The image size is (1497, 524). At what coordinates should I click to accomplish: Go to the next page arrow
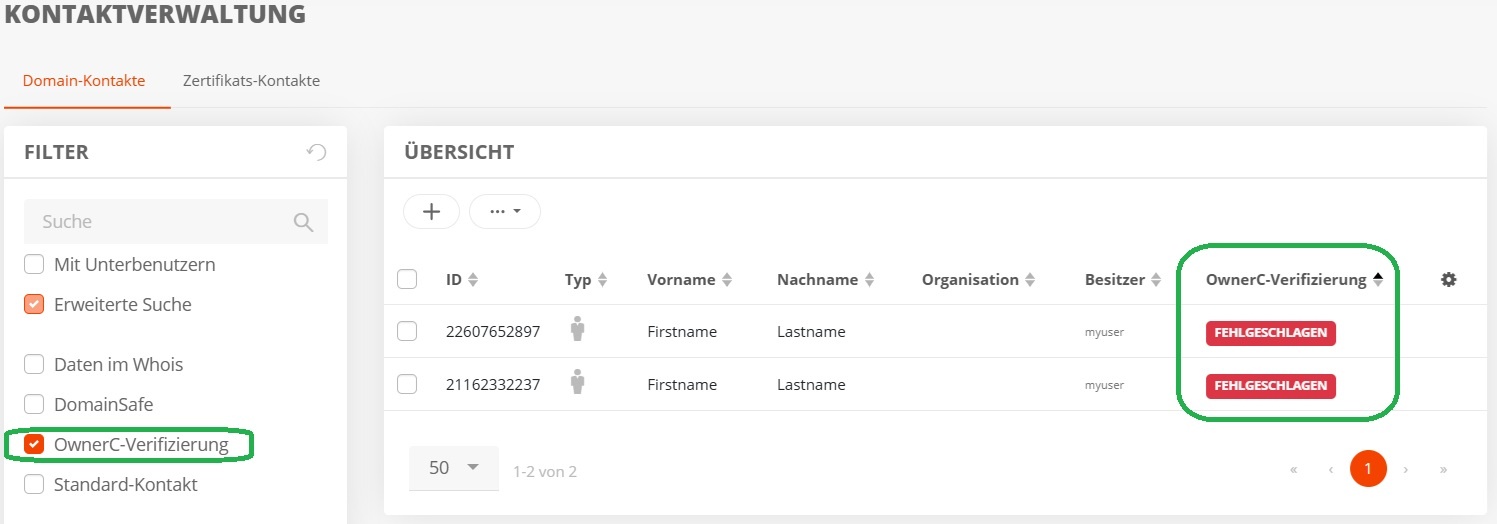(x=1406, y=469)
